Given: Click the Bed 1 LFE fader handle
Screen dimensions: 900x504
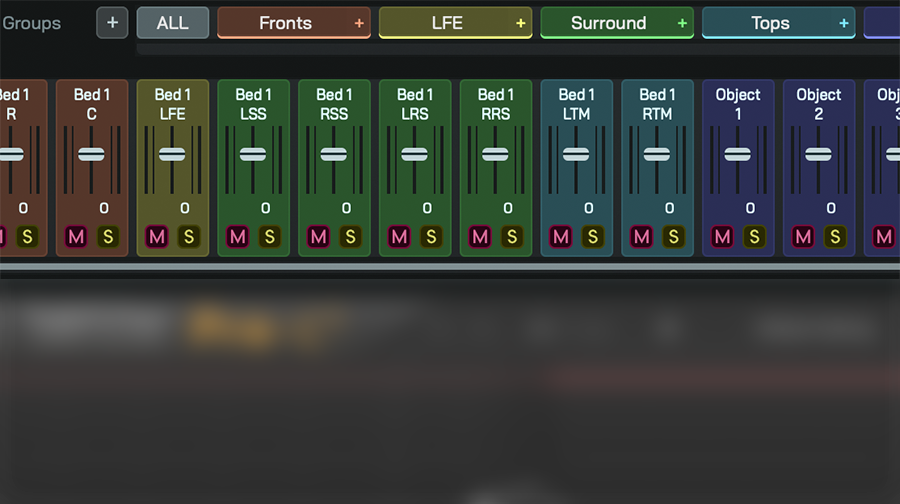Looking at the screenshot, I should click(172, 154).
